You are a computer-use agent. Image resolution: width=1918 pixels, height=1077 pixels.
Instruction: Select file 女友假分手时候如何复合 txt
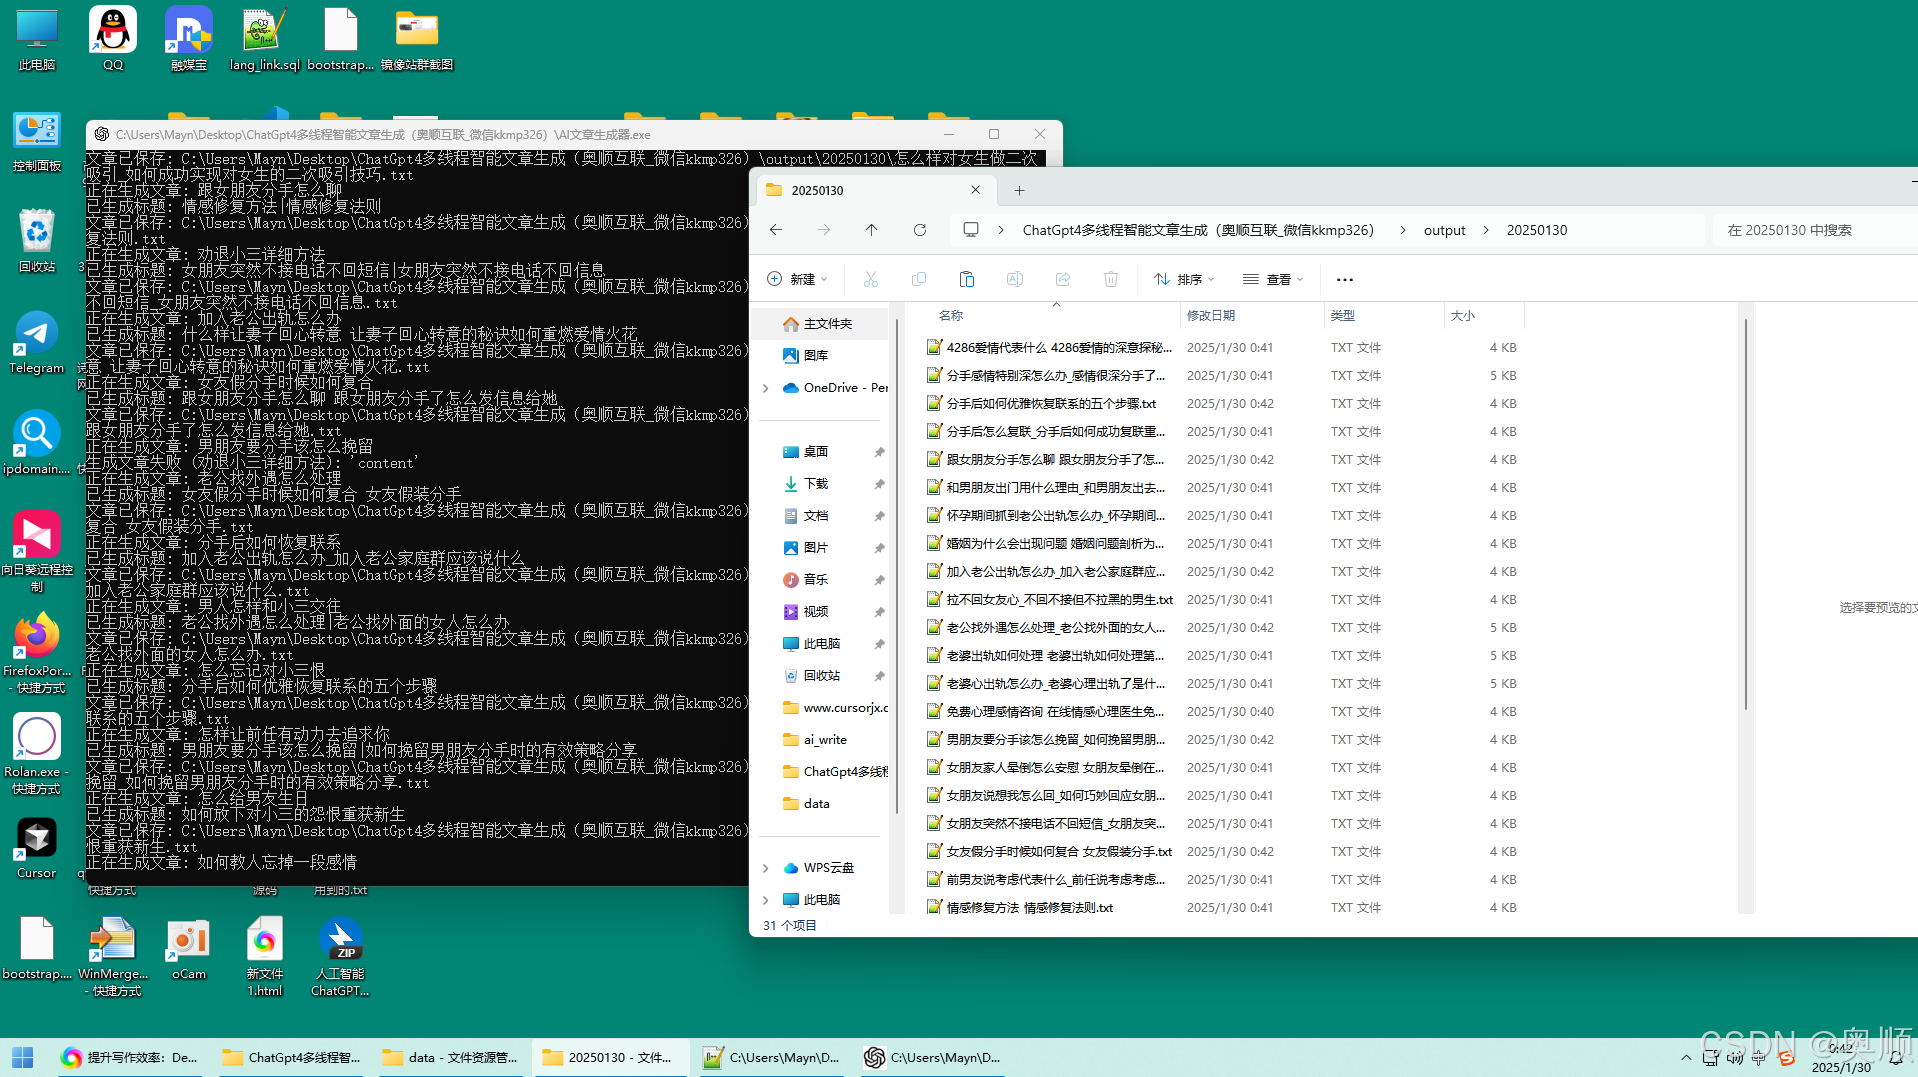[1223, 852]
